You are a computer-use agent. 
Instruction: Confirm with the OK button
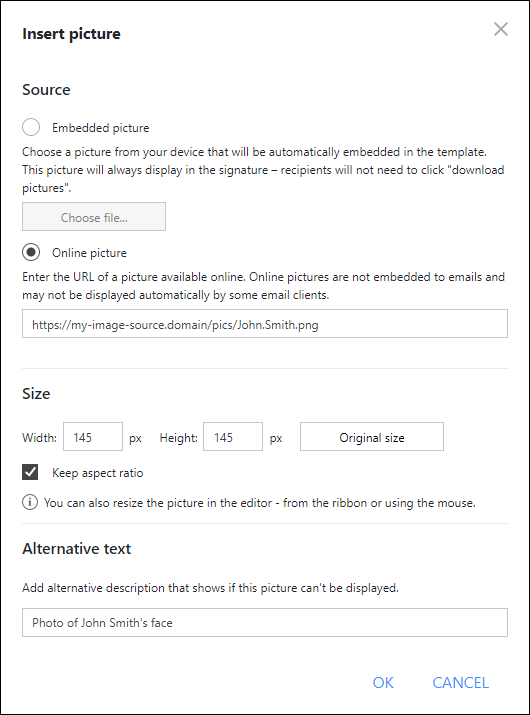[x=383, y=683]
